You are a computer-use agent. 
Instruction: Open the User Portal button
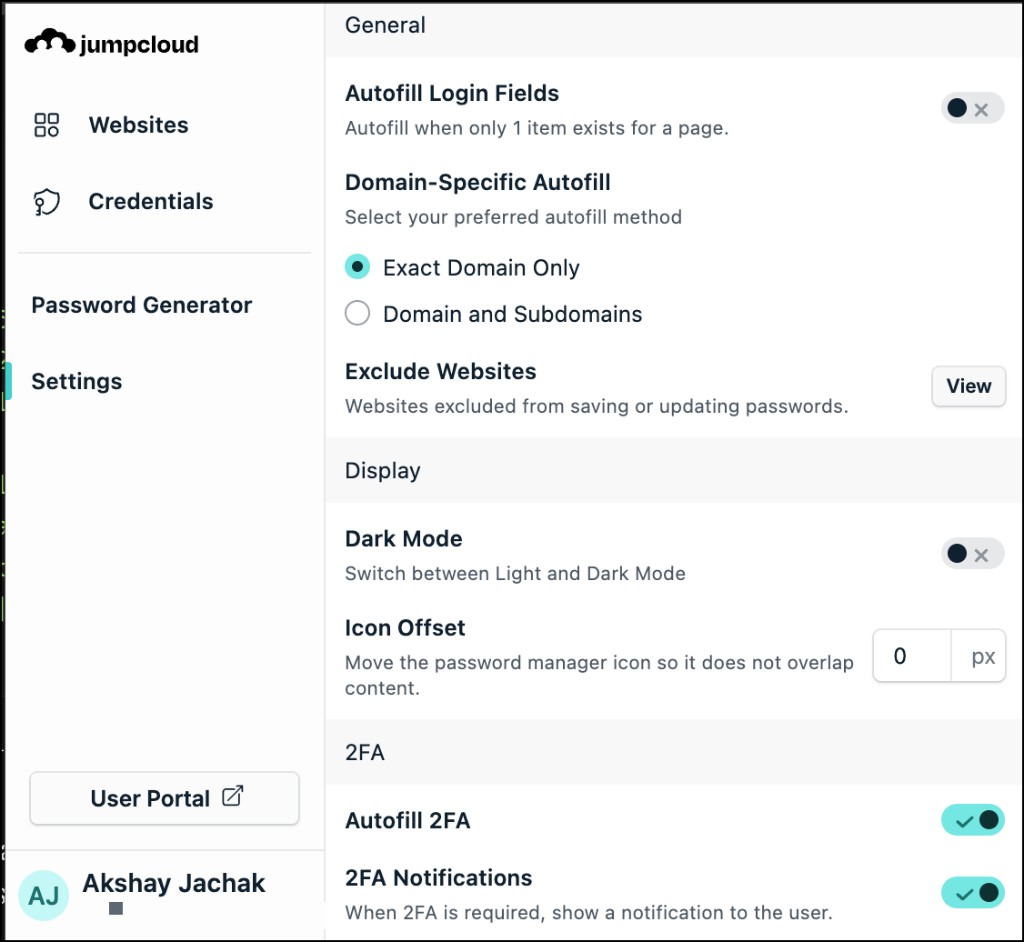pos(165,798)
